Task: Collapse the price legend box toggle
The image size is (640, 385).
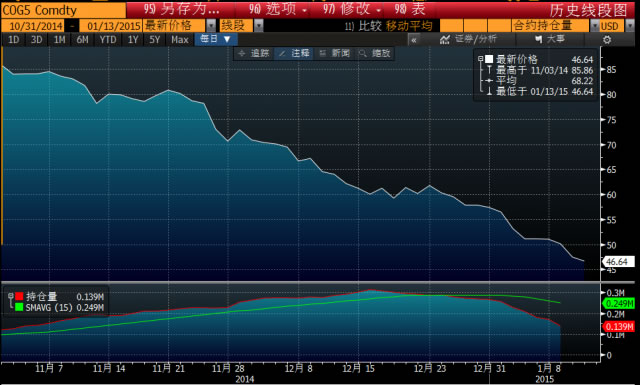Action: [x=480, y=59]
